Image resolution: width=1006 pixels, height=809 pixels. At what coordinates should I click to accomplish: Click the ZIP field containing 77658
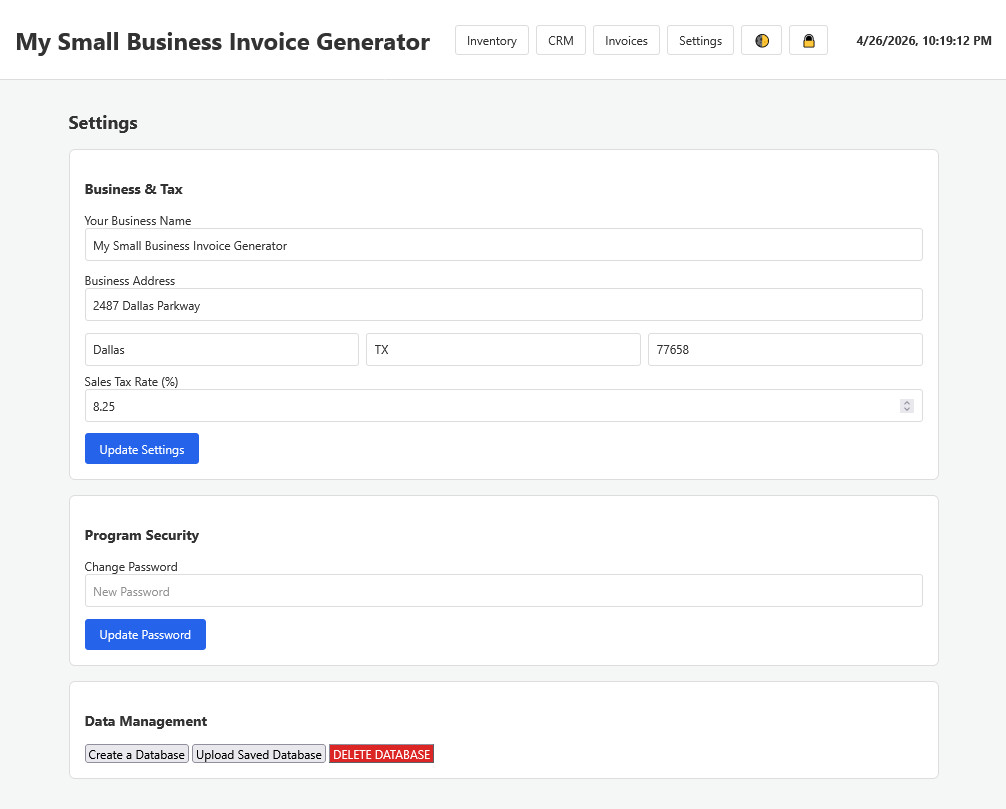[x=785, y=350]
